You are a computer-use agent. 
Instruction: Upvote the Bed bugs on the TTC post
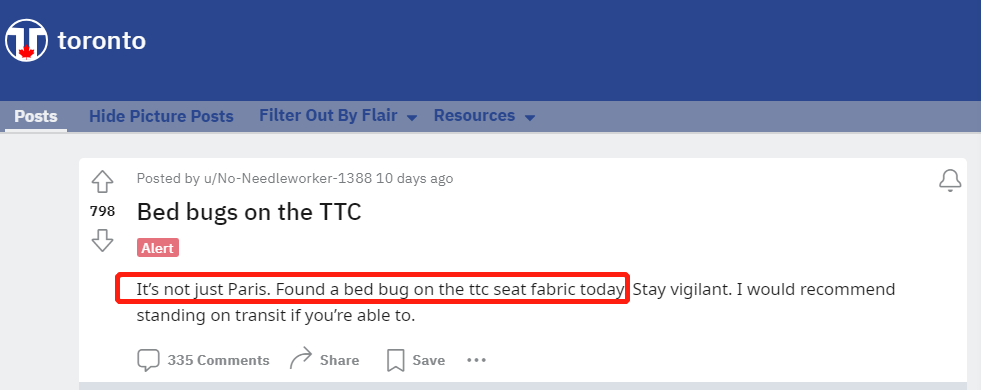pyautogui.click(x=103, y=182)
